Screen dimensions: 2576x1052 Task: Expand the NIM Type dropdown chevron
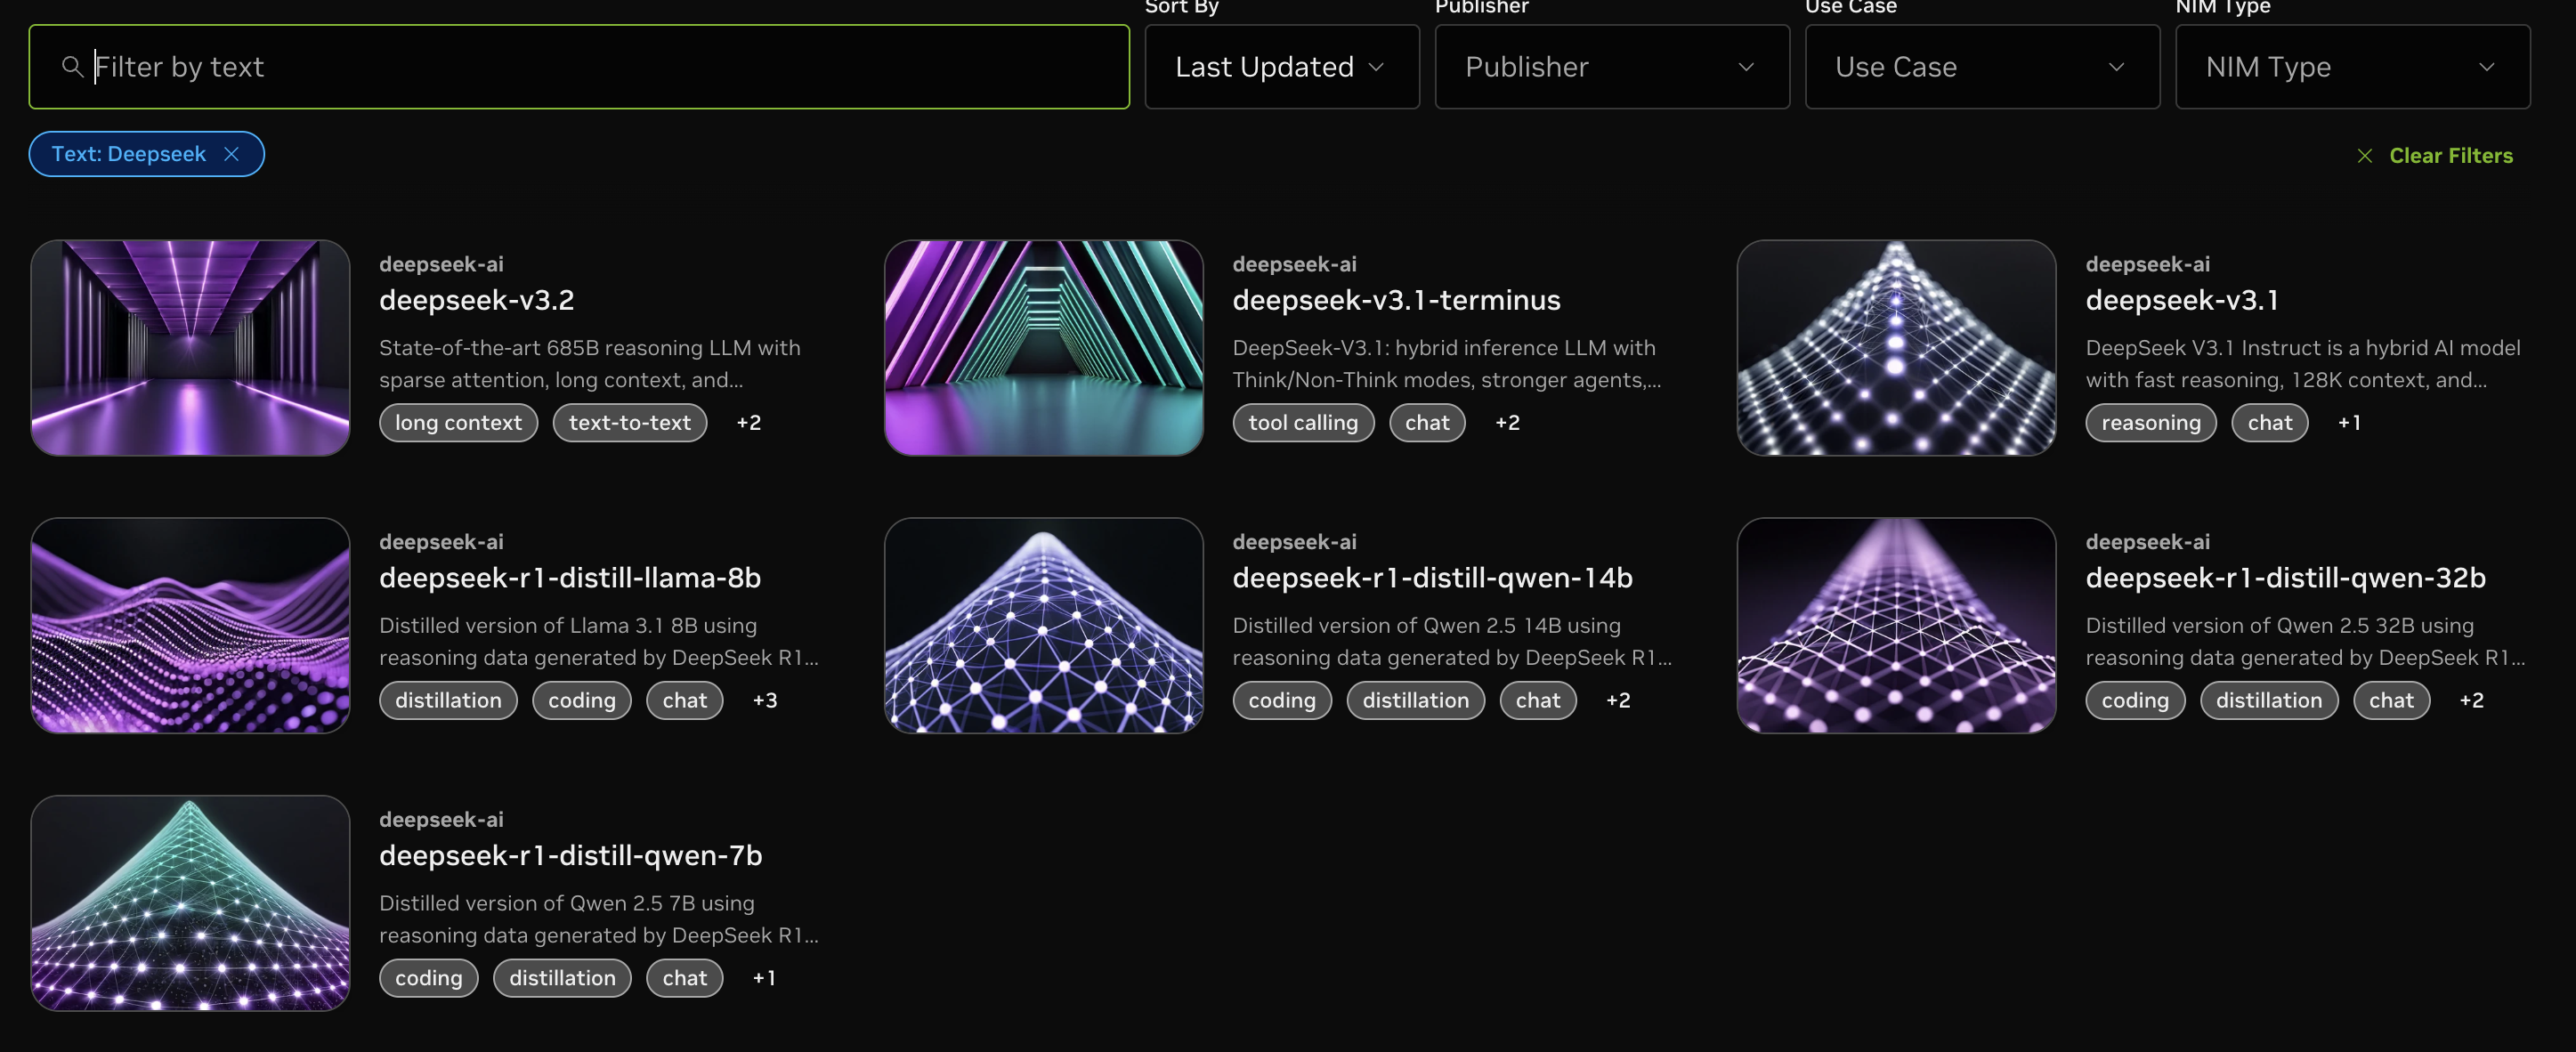(x=2486, y=67)
